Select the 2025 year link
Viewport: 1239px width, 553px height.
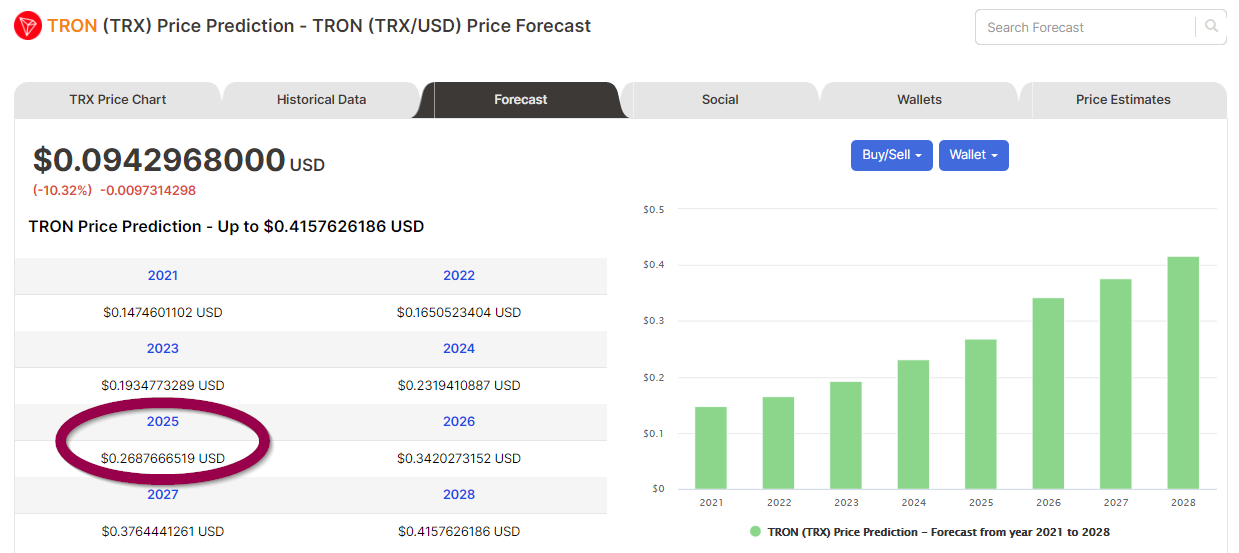coord(163,421)
